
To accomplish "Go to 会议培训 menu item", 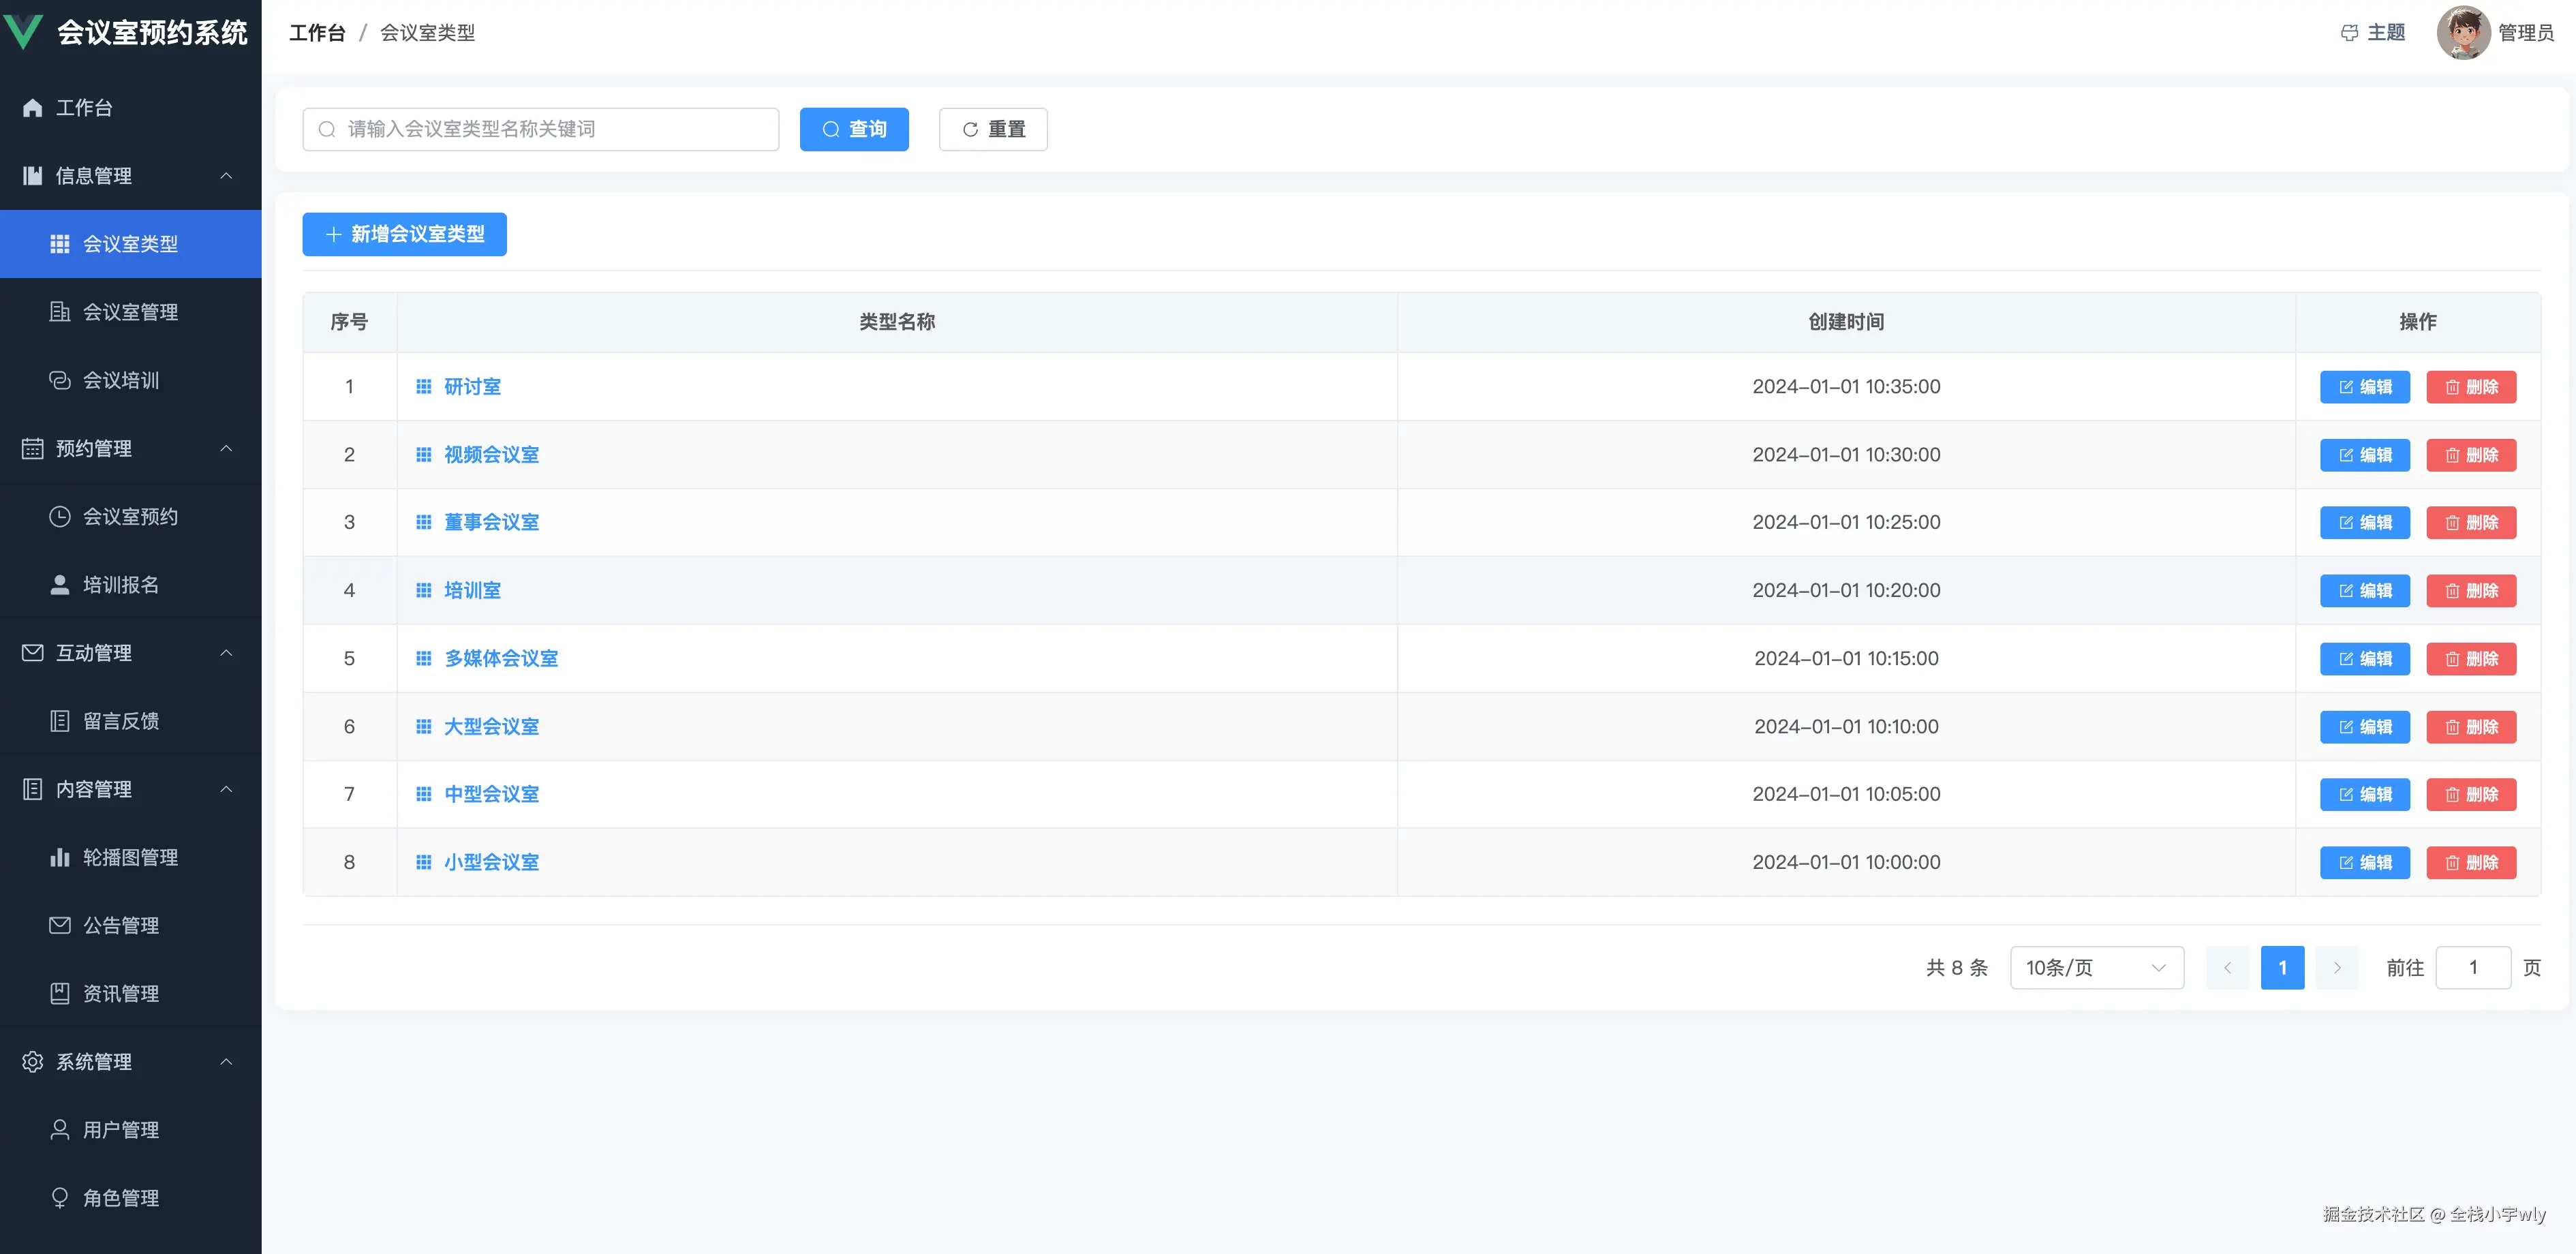I will point(120,380).
